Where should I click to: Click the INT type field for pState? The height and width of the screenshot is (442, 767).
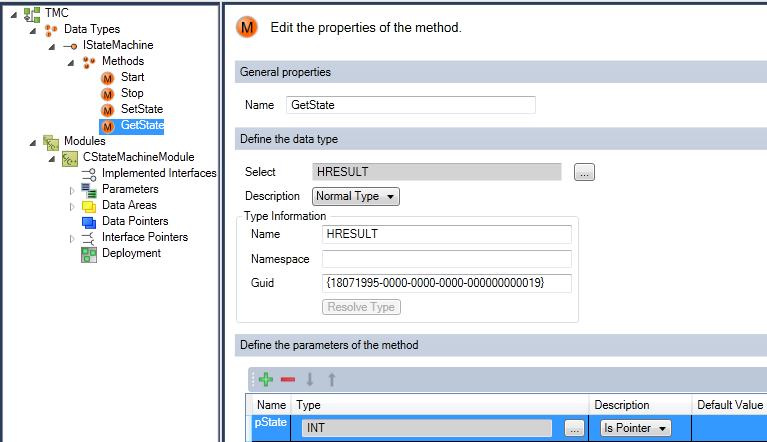[x=427, y=428]
